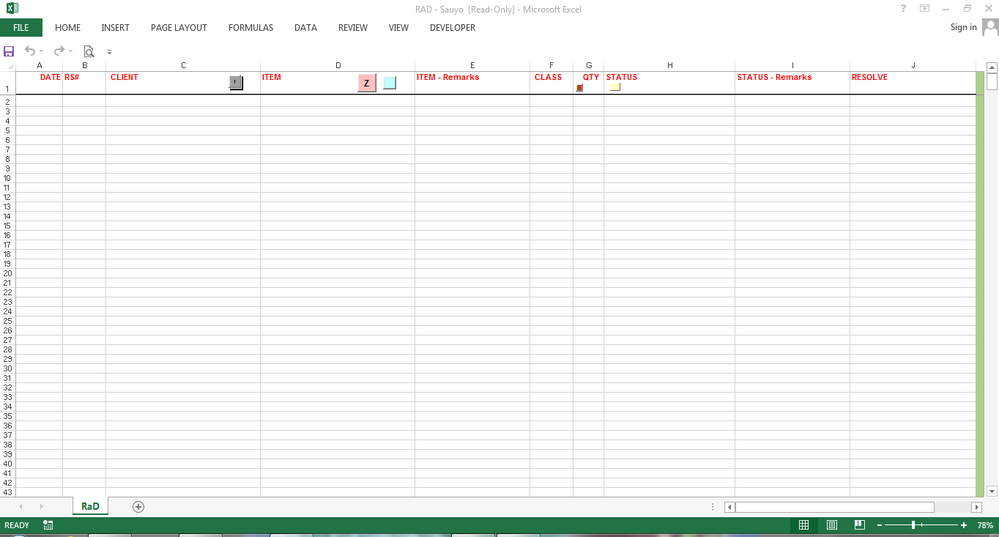Select column B header
Viewport: 999px width, 537px height.
click(x=84, y=66)
